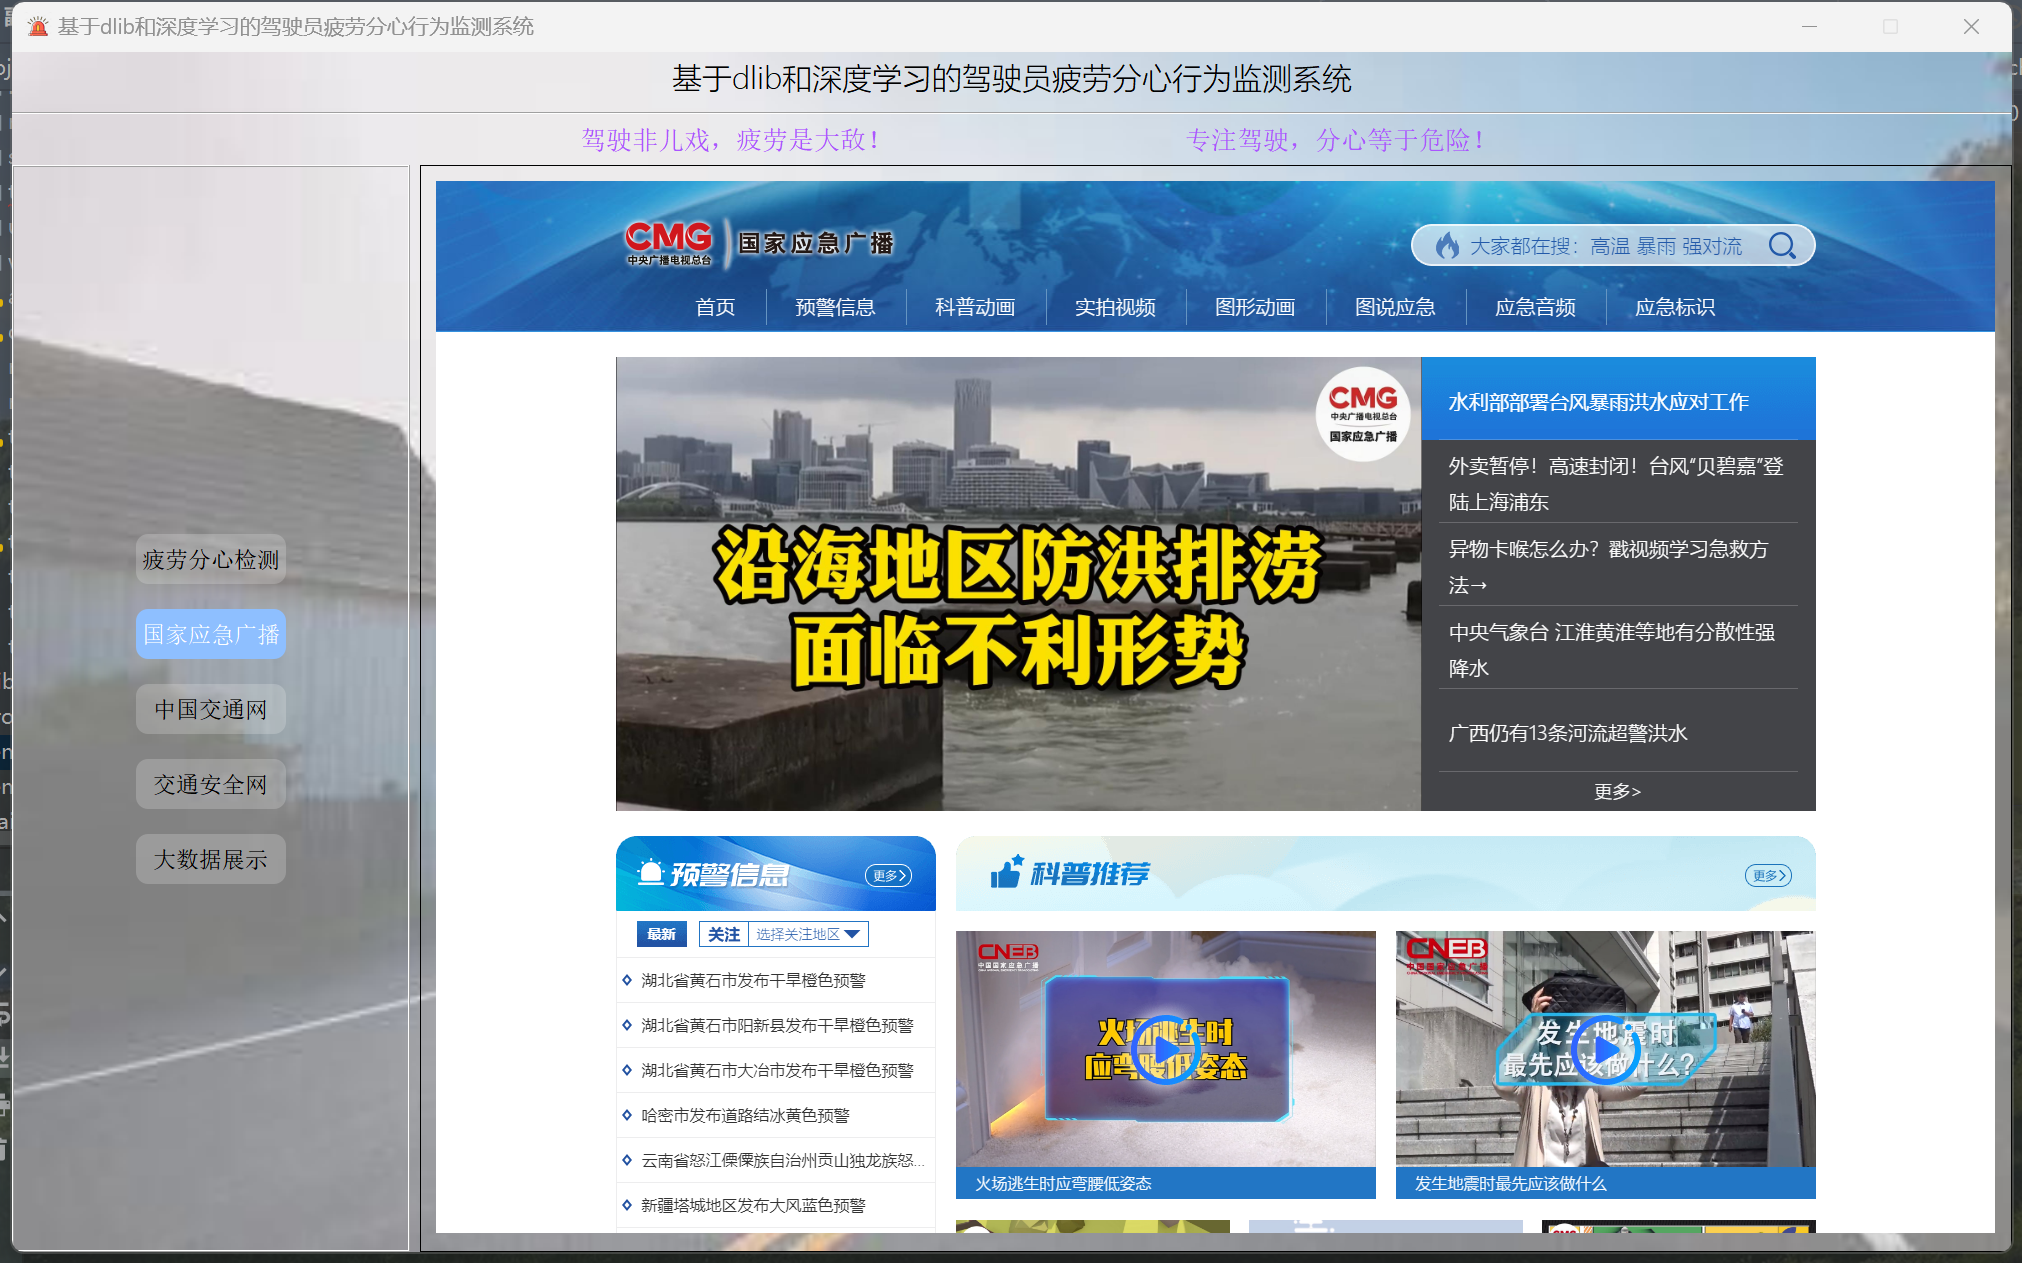Viewport: 2022px width, 1263px height.
Task: Click the search box 大家都在搜
Action: 1612,246
